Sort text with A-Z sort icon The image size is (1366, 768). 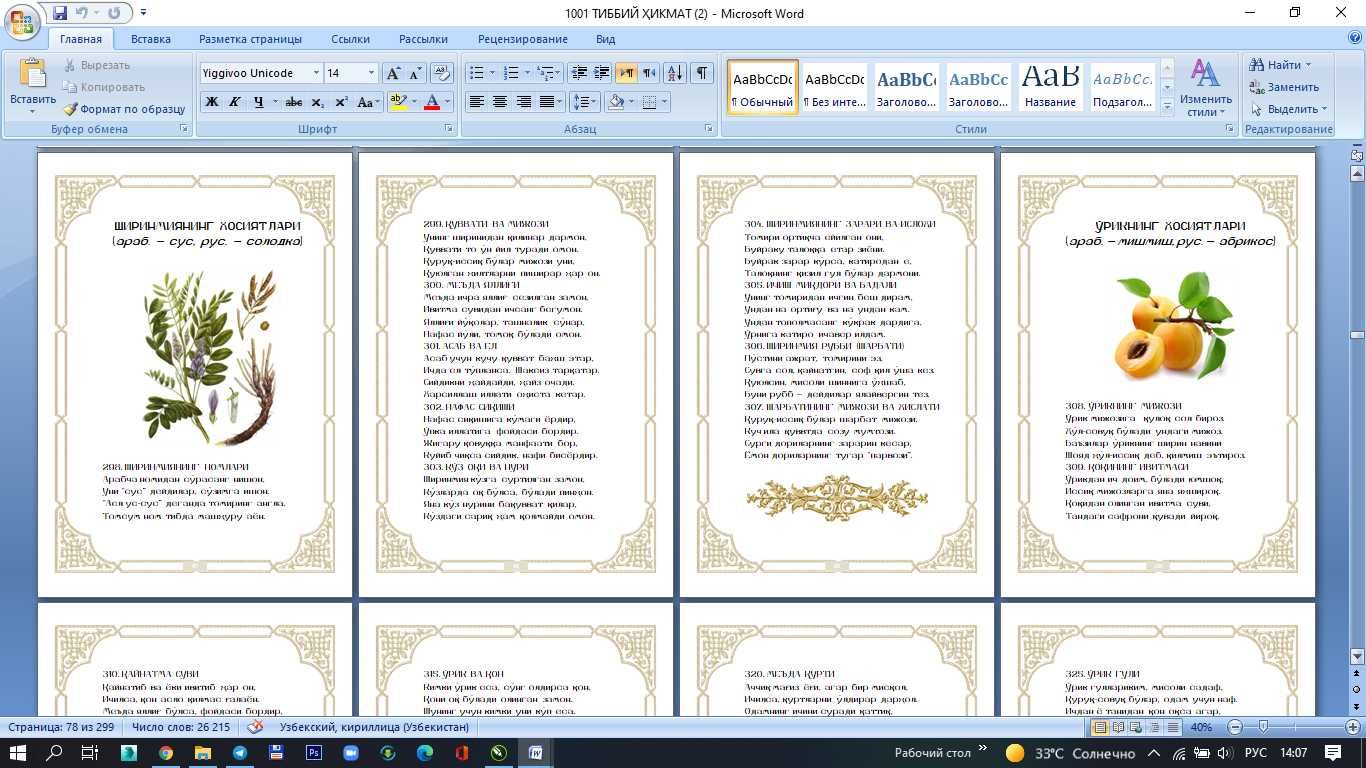pyautogui.click(x=675, y=73)
